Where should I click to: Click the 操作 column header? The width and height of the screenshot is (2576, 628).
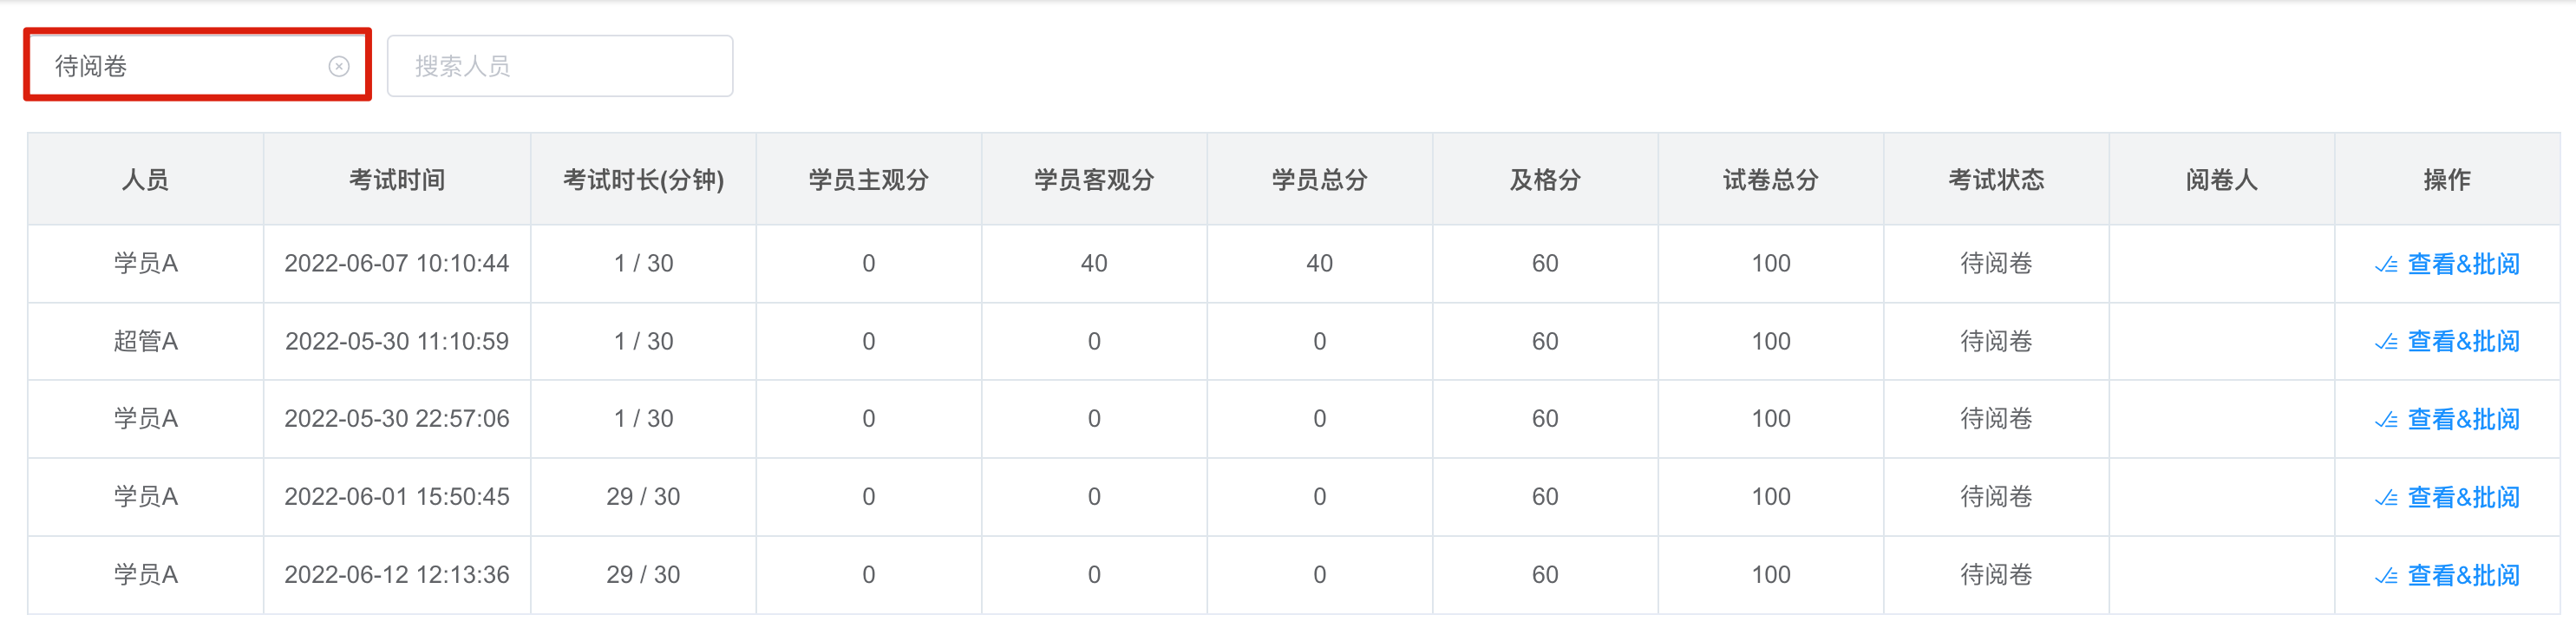pyautogui.click(x=2446, y=180)
